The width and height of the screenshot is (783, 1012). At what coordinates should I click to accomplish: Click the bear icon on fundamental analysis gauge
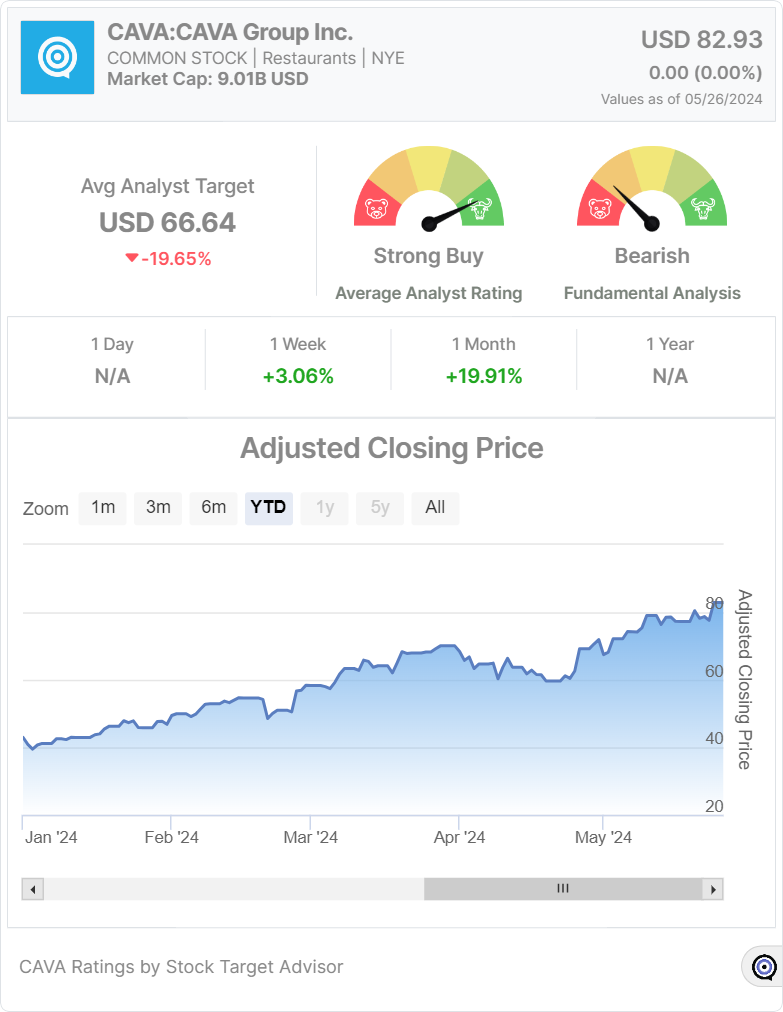point(599,210)
